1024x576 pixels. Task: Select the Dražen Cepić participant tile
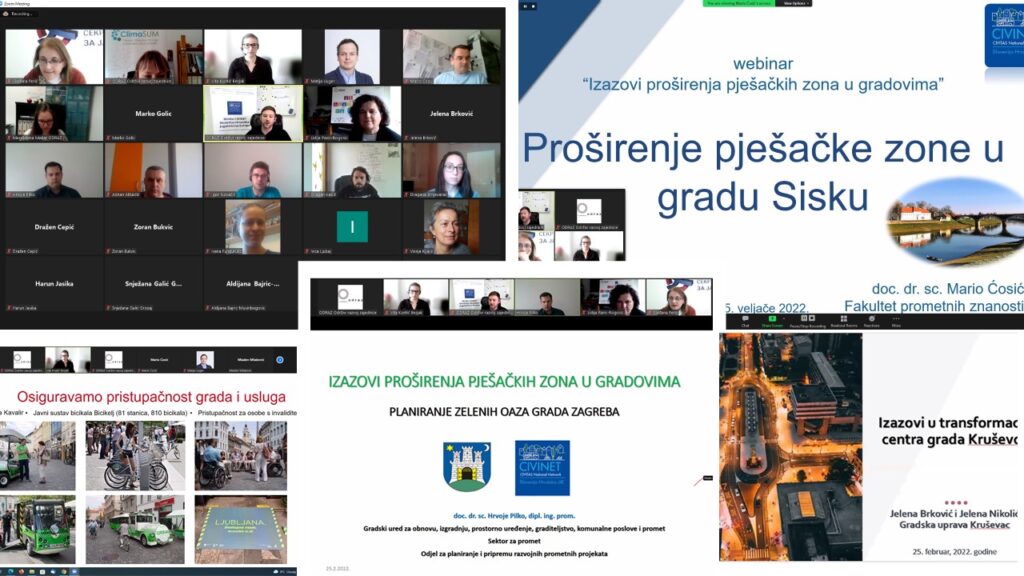[x=54, y=227]
